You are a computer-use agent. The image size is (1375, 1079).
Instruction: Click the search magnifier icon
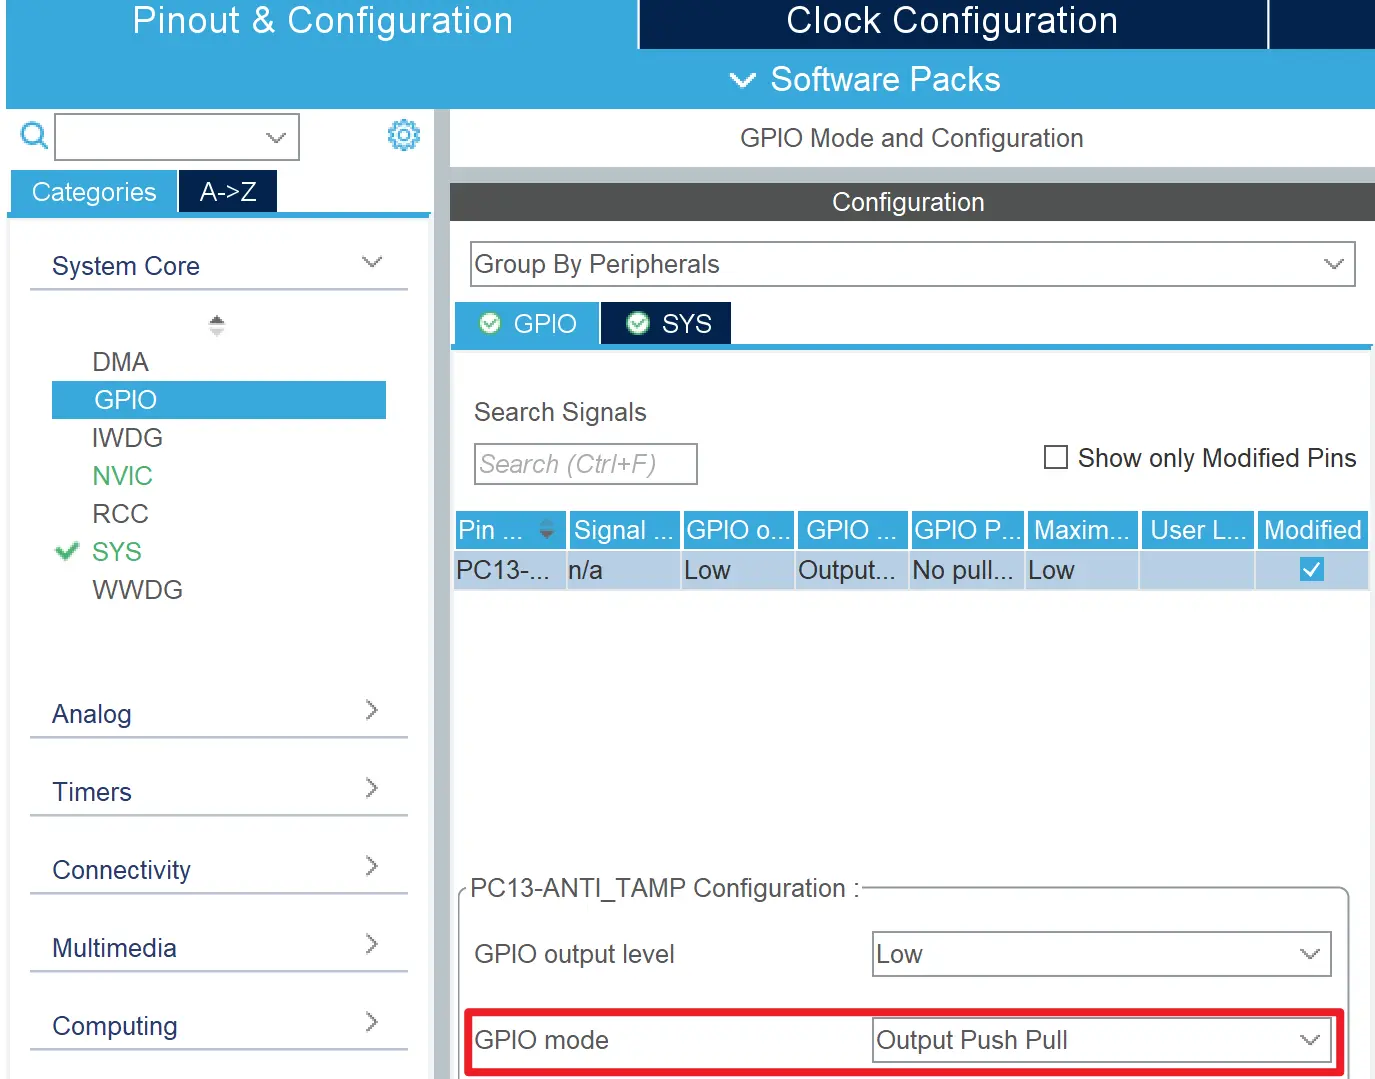(34, 135)
